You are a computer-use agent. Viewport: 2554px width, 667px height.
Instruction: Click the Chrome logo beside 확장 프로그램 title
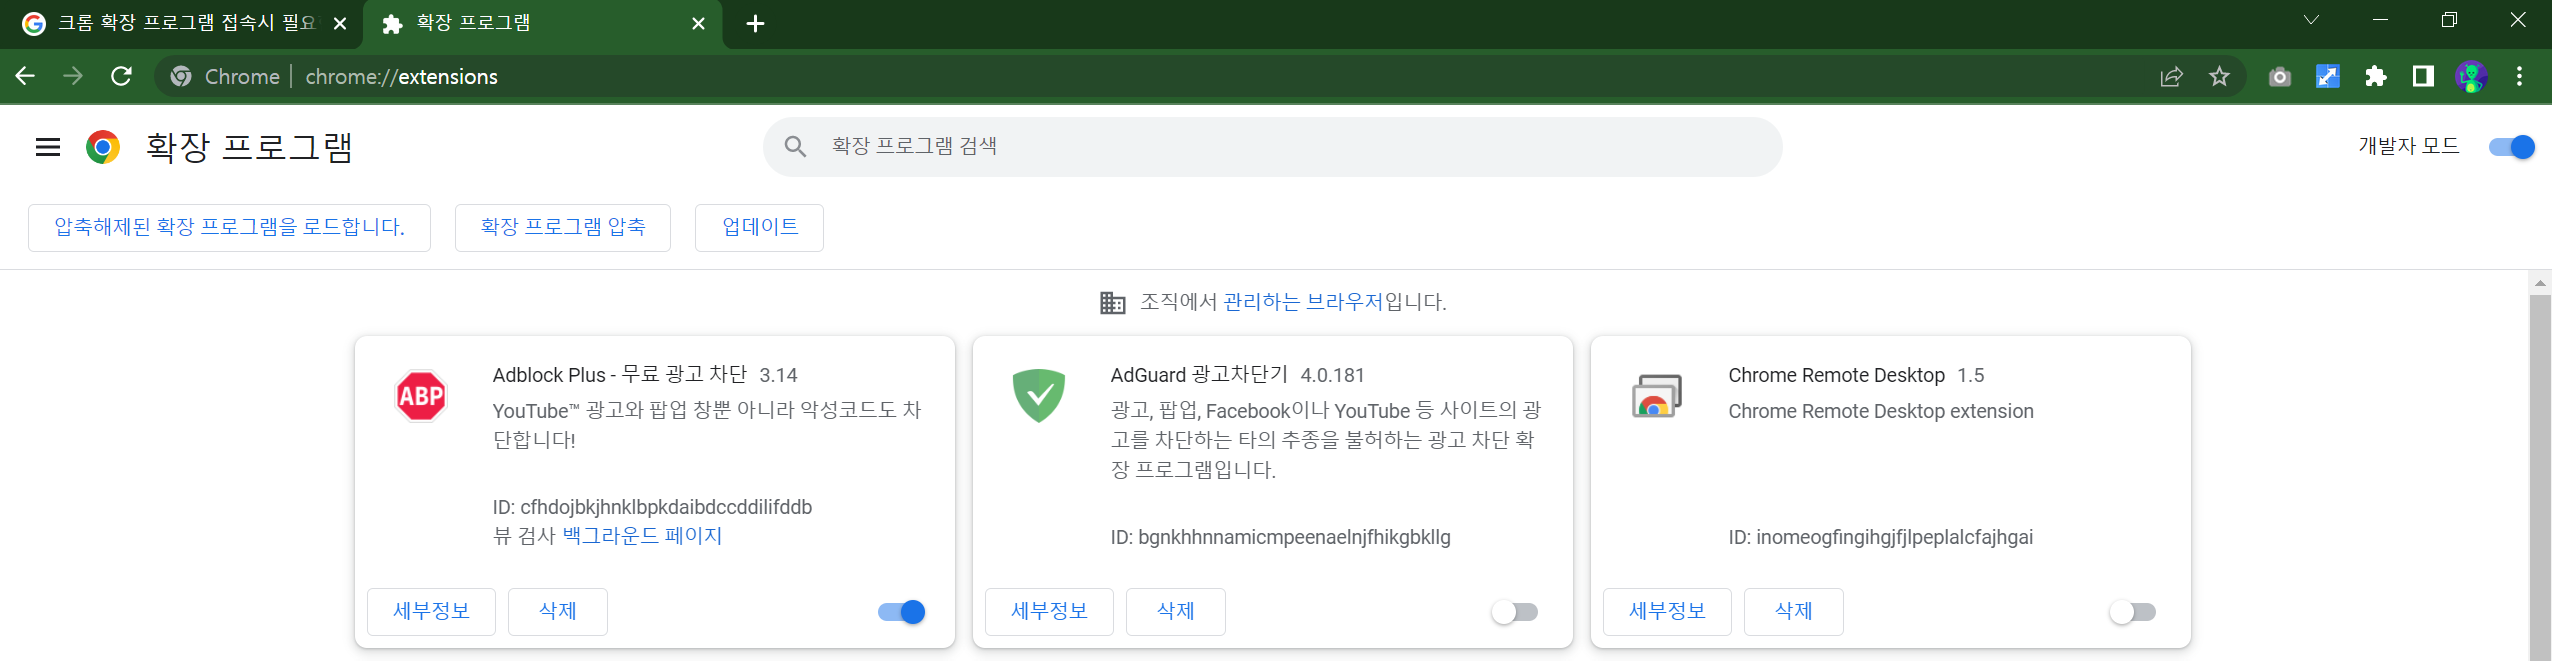coord(103,148)
